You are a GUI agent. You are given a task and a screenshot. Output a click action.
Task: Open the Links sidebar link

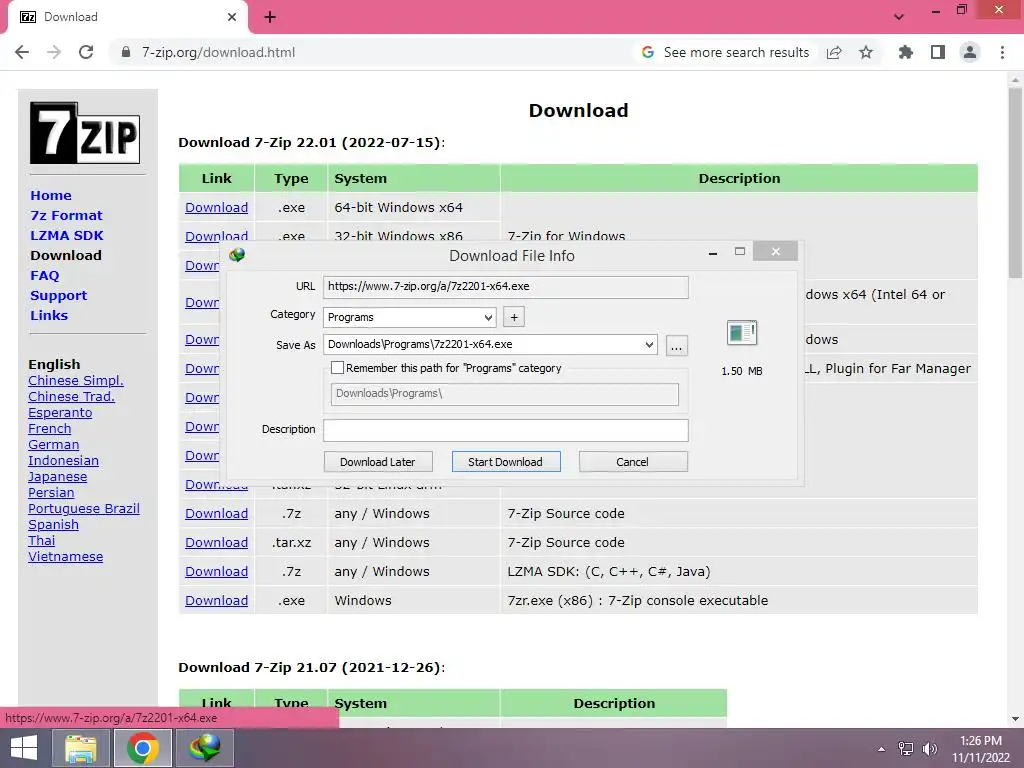coord(49,315)
